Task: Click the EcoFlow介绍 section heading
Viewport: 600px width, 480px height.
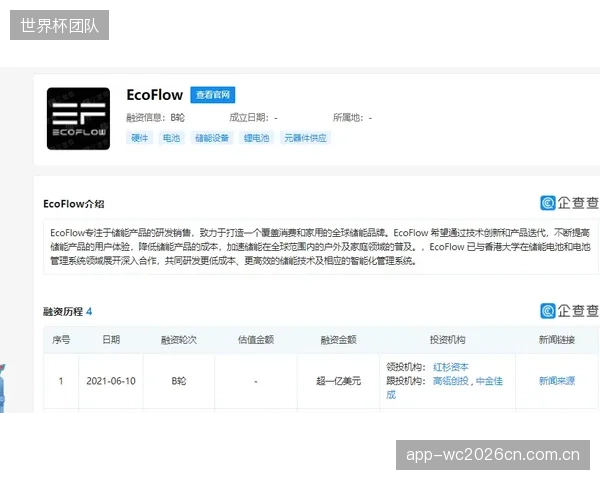Action: tap(74, 204)
